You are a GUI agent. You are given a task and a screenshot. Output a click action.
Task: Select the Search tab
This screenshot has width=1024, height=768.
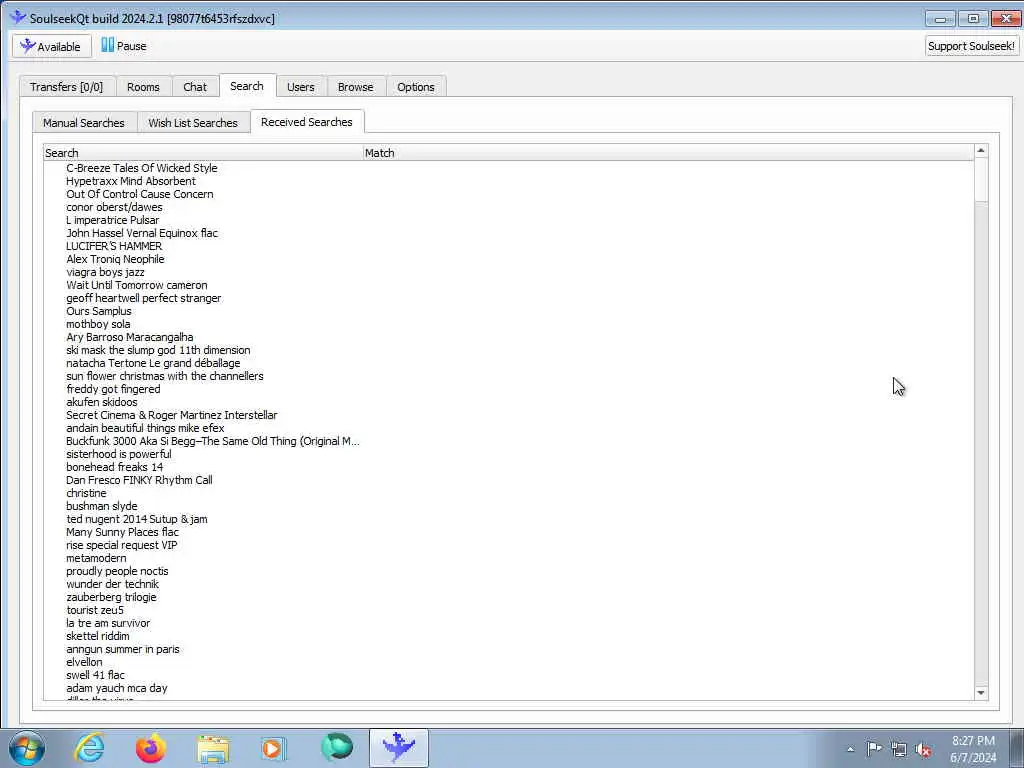coord(247,86)
